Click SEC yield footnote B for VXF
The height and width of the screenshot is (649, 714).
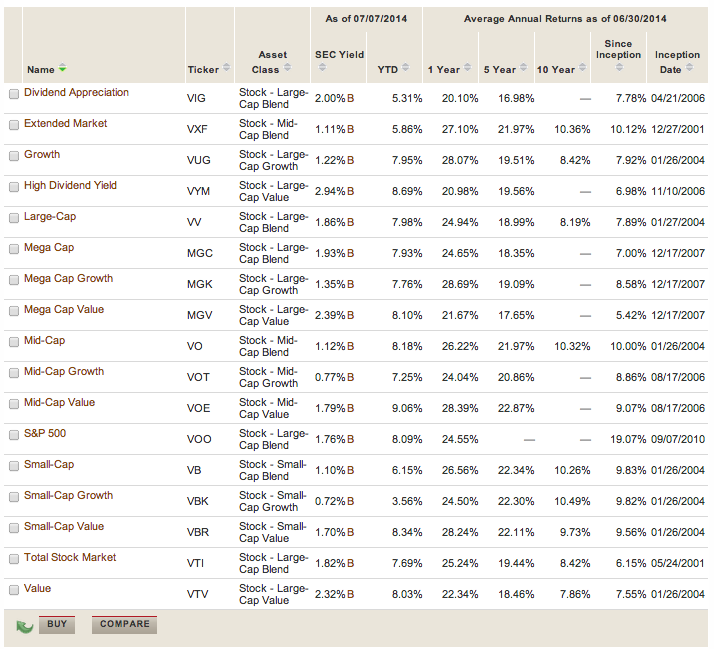[x=351, y=129]
